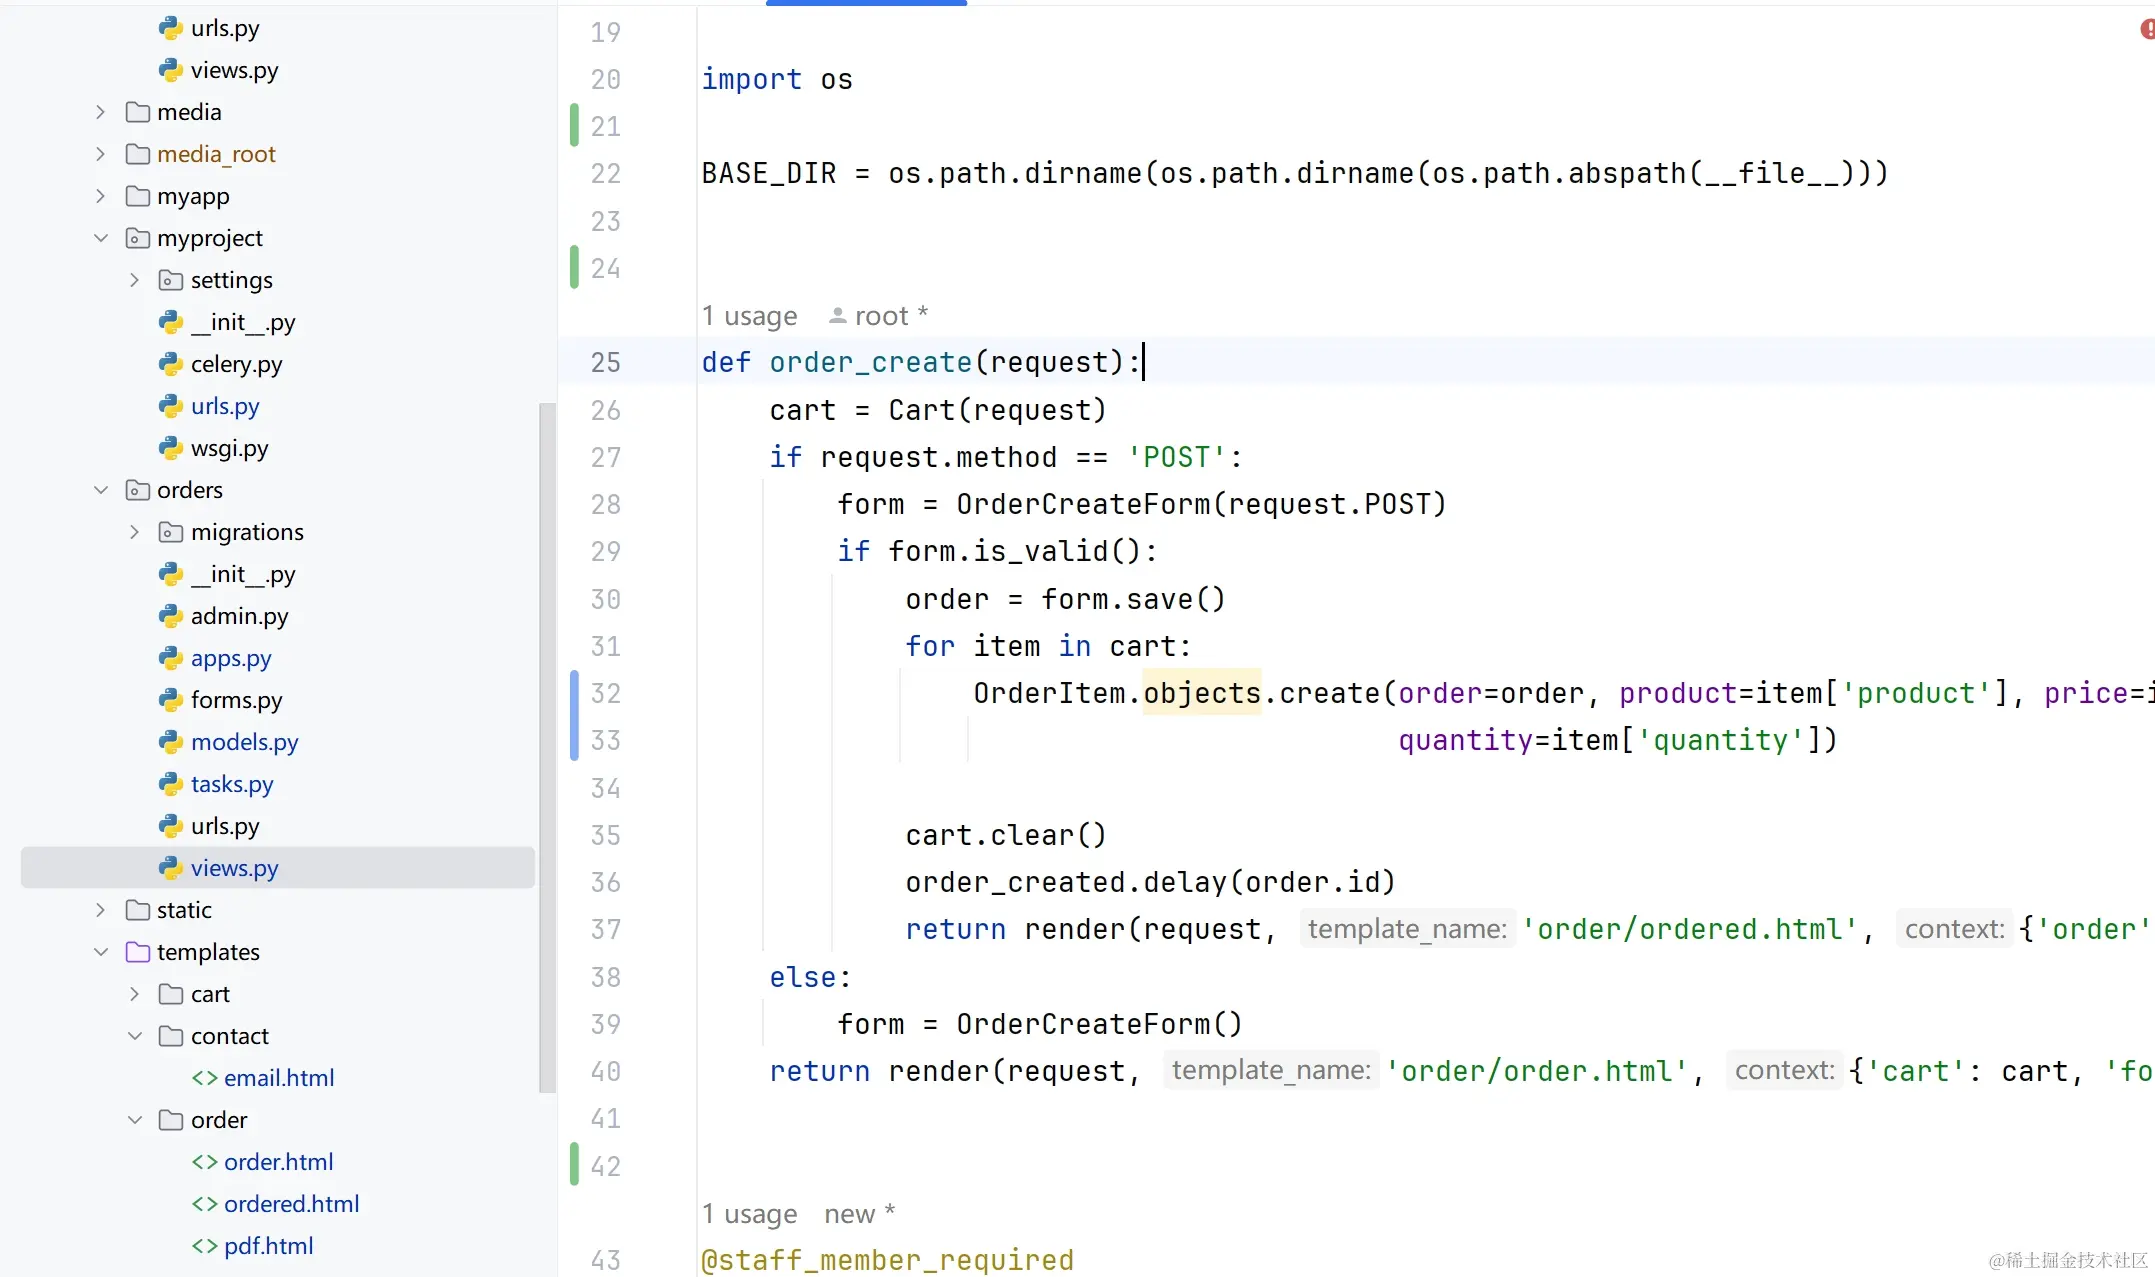This screenshot has height=1277, width=2155.
Task: Expand the migrations folder
Action: tap(134, 532)
